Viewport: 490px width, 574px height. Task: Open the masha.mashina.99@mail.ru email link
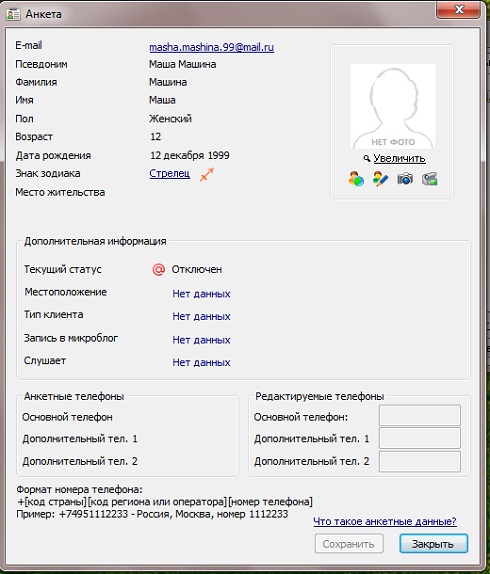coord(212,47)
